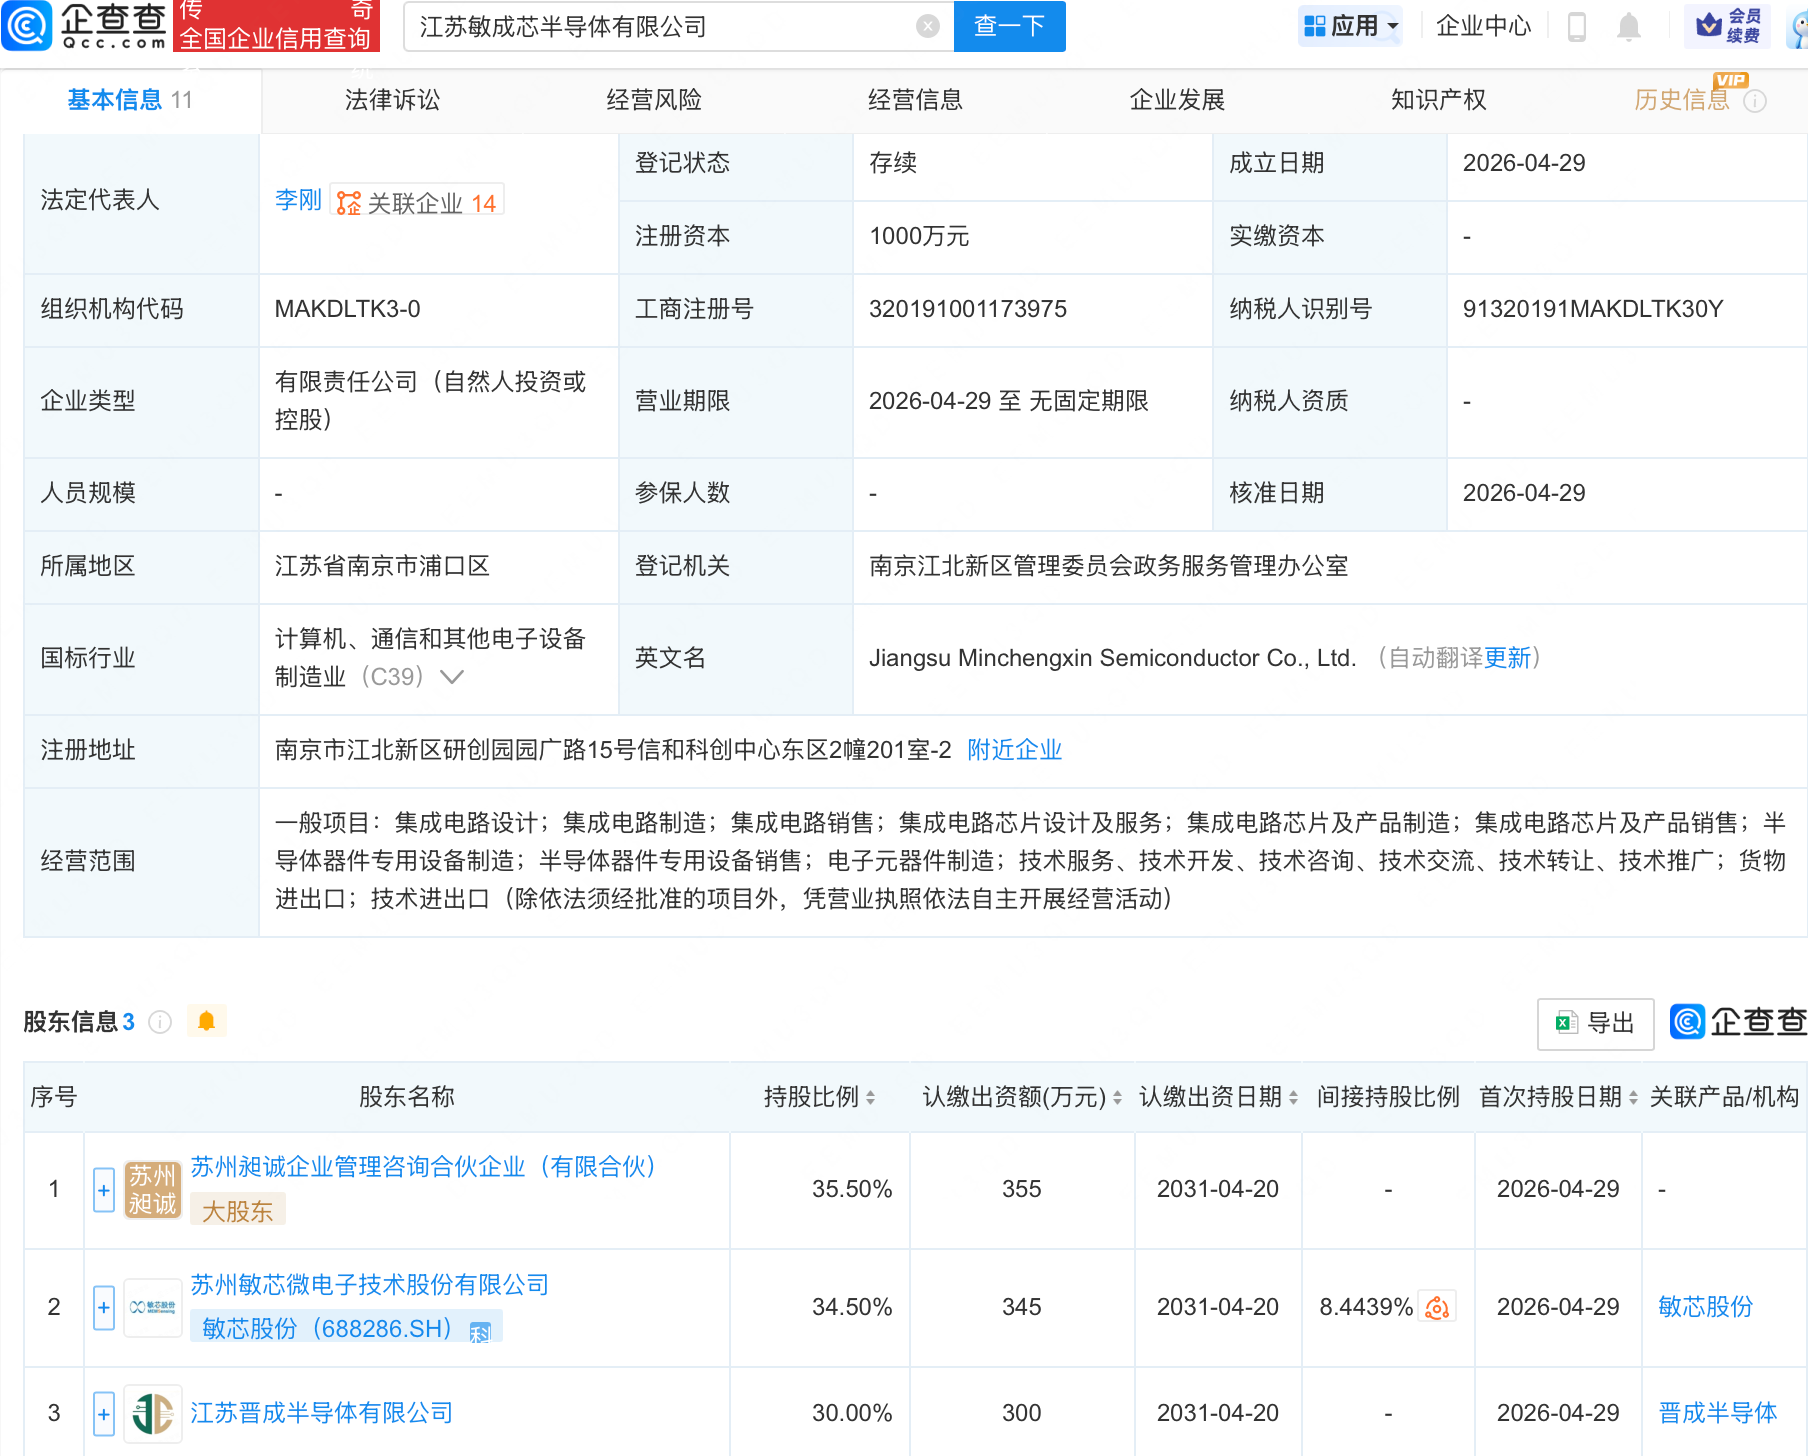The height and width of the screenshot is (1456, 1808).
Task: Expand the 江苏晋成半导体 shareholder row
Action: click(104, 1413)
